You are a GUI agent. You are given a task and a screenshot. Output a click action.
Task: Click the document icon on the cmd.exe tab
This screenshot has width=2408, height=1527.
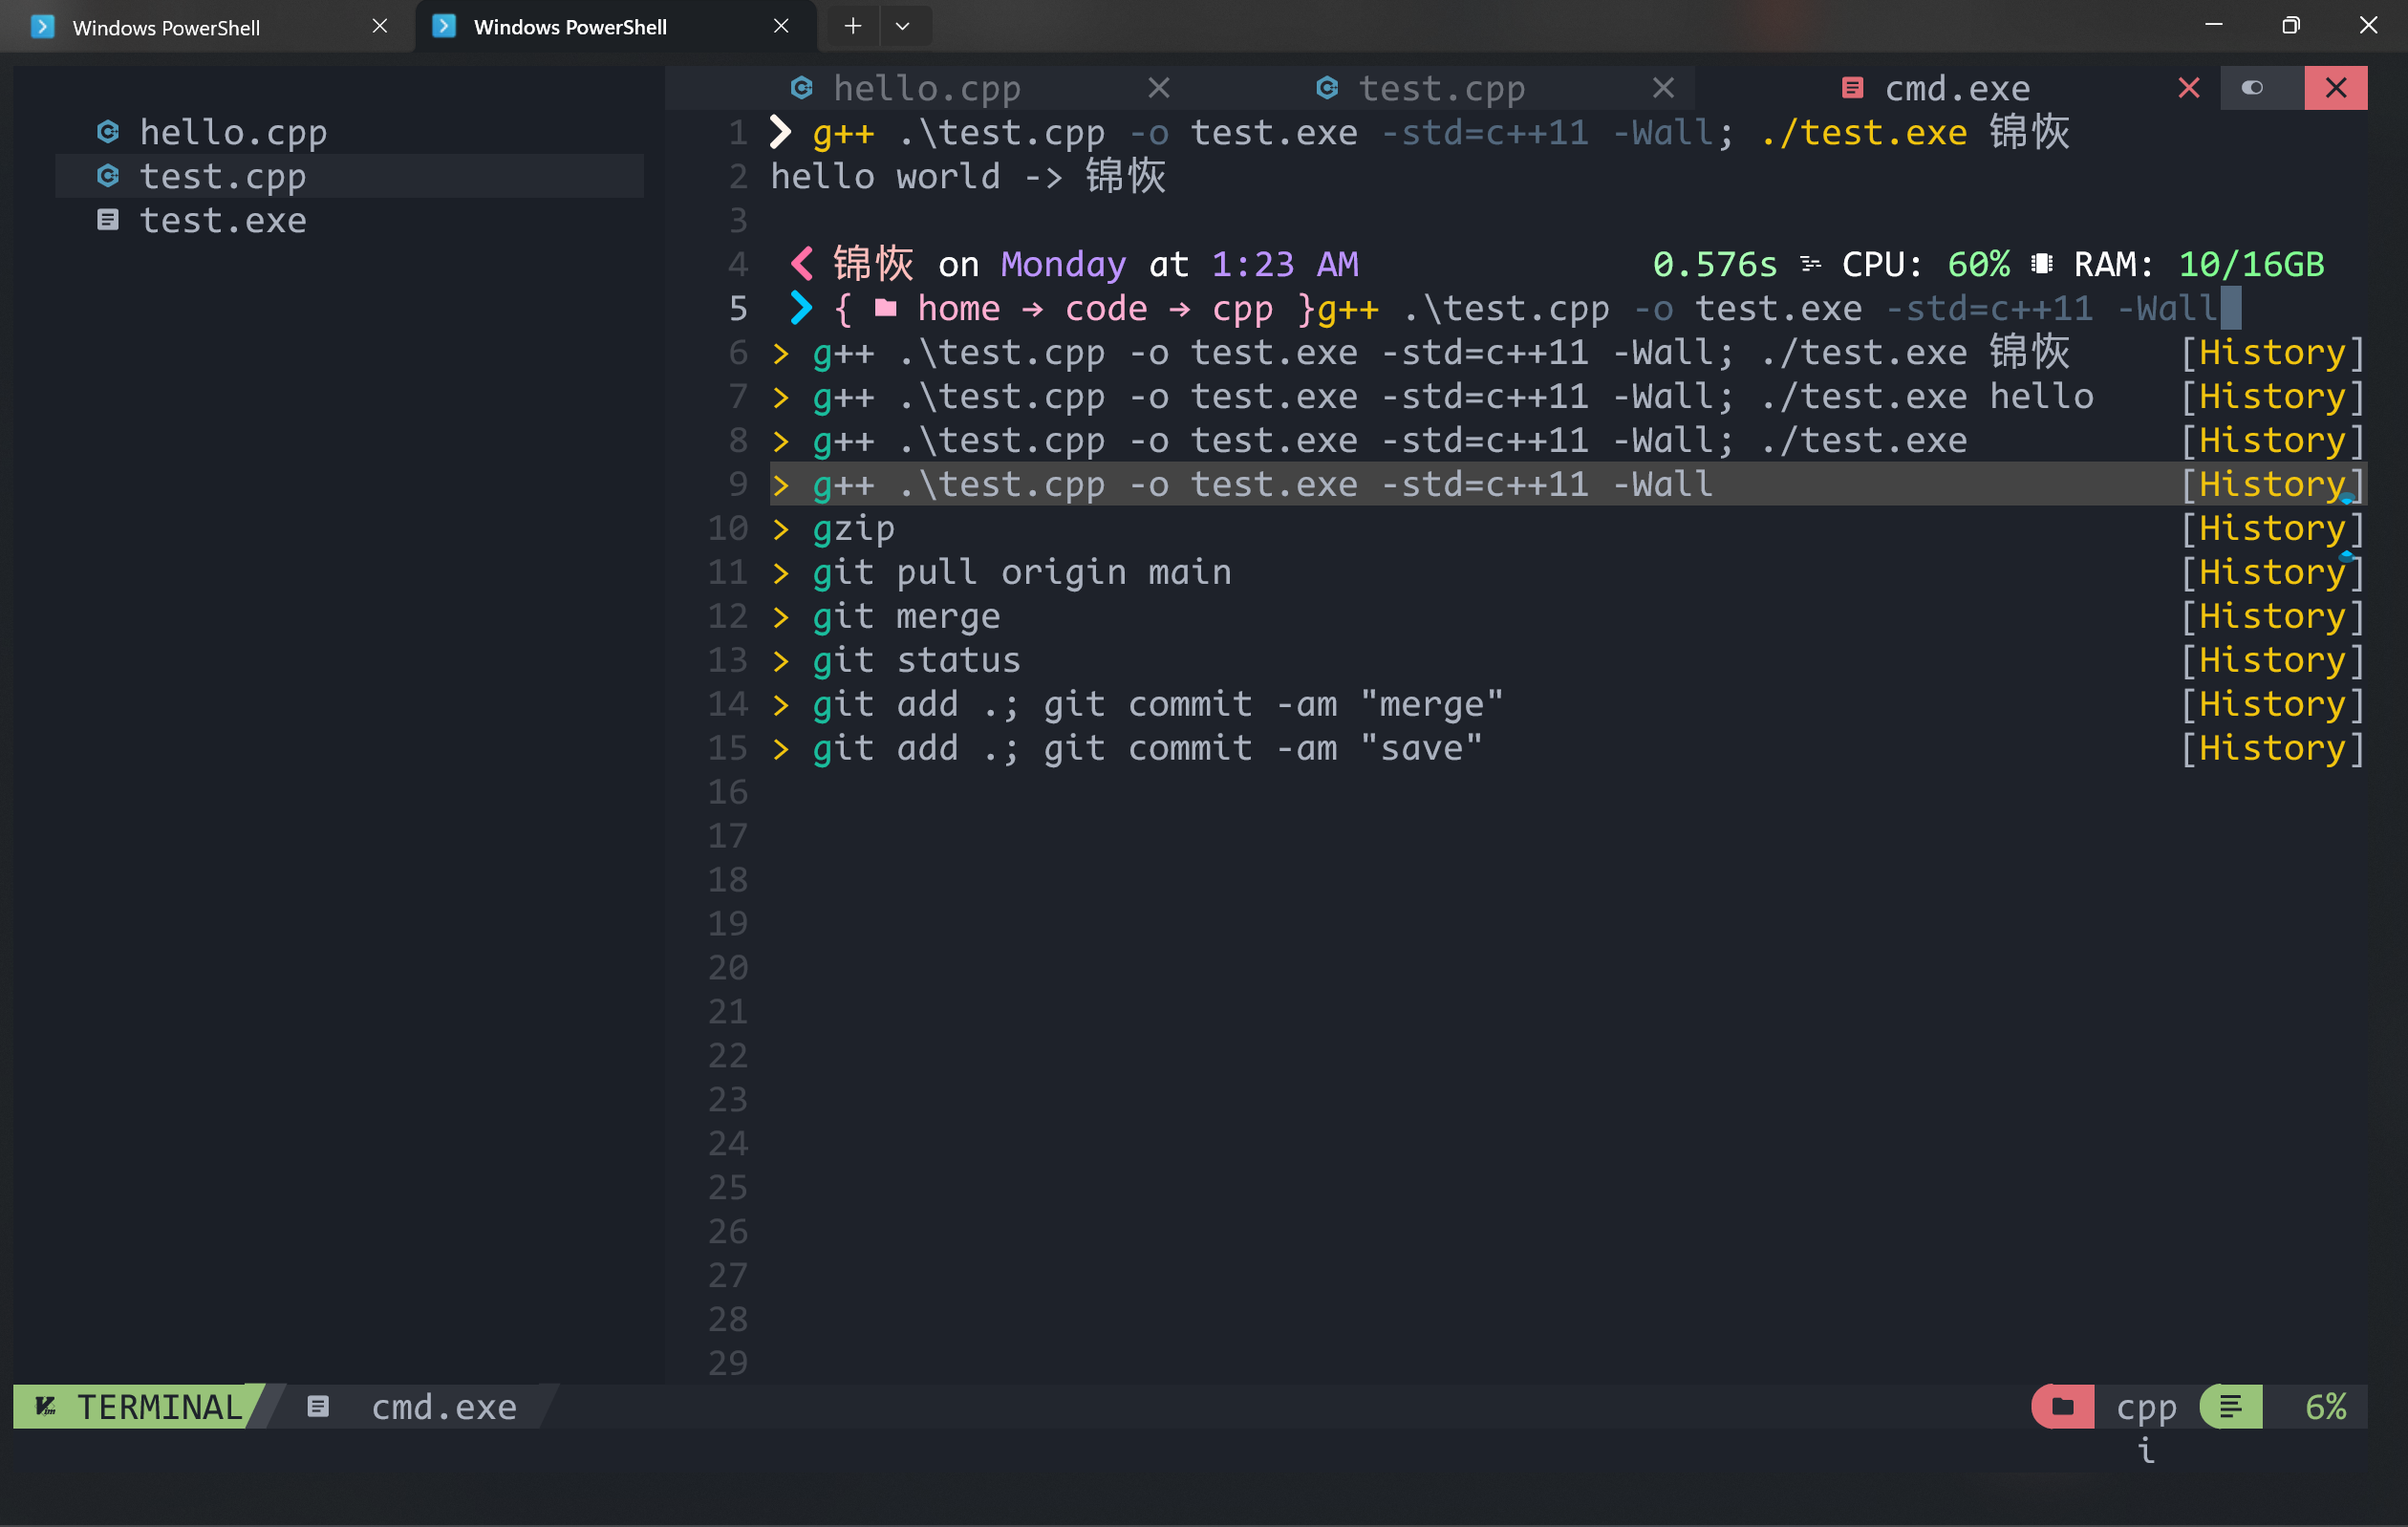pos(1853,87)
